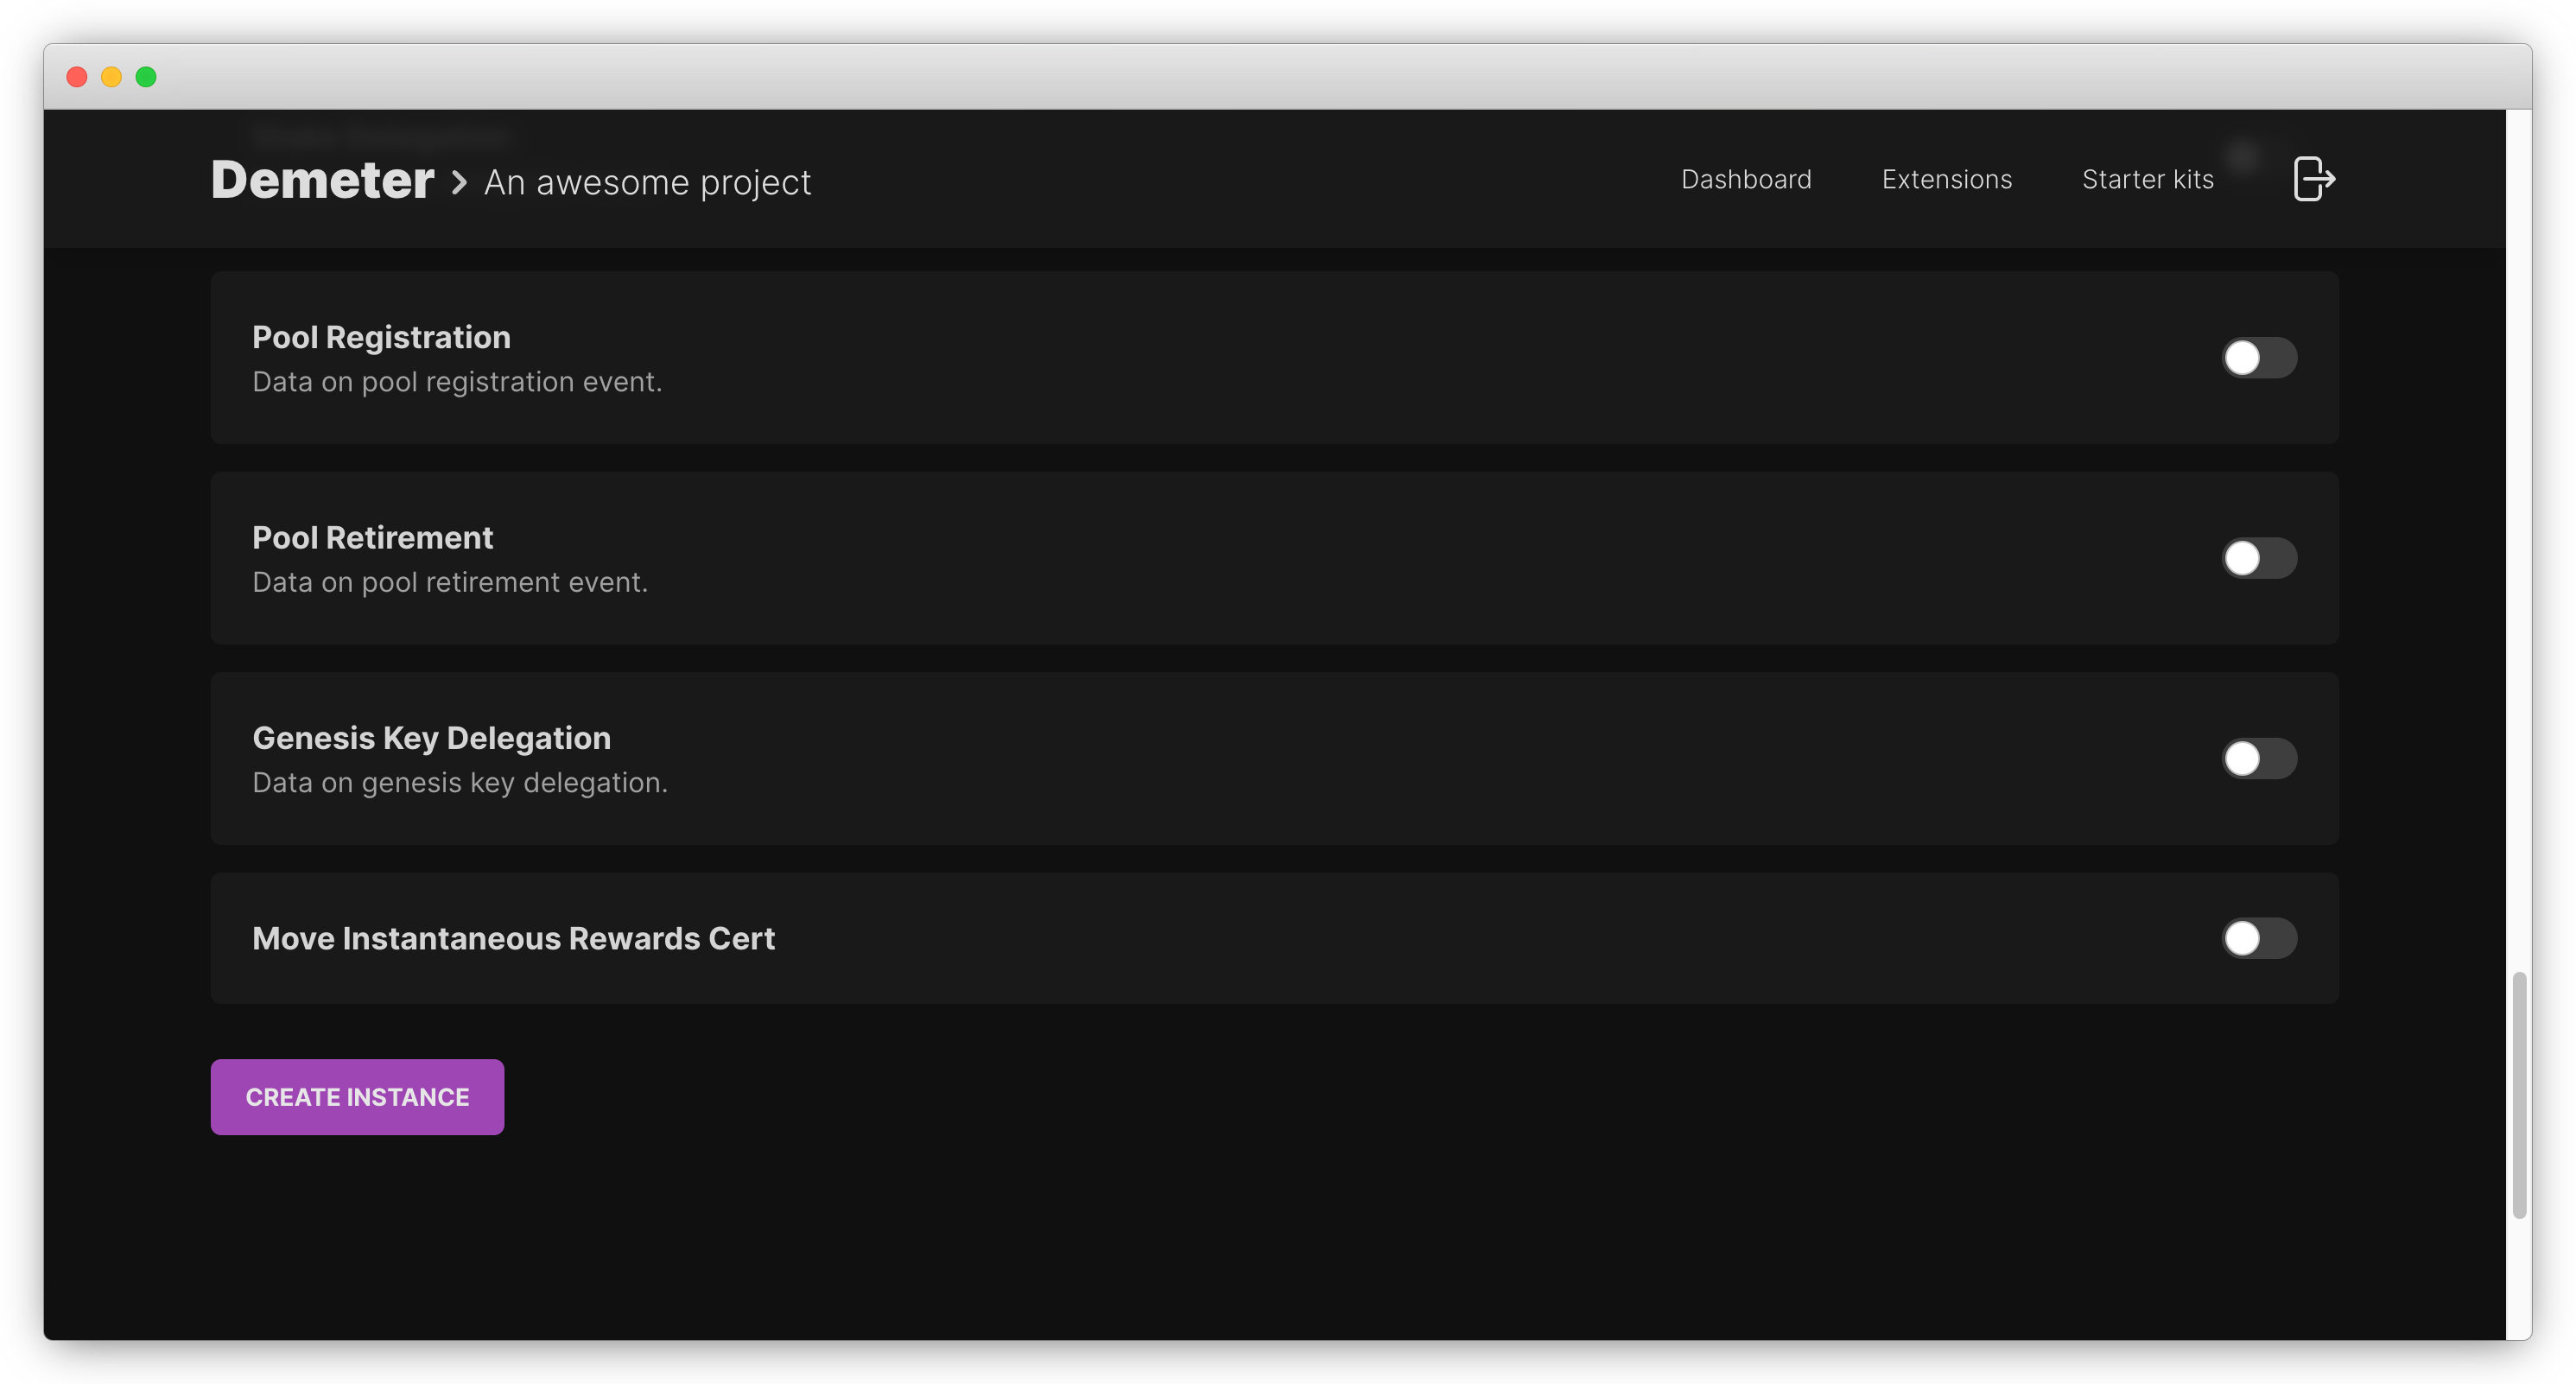Open An awesome project breadcrumb

pos(647,182)
